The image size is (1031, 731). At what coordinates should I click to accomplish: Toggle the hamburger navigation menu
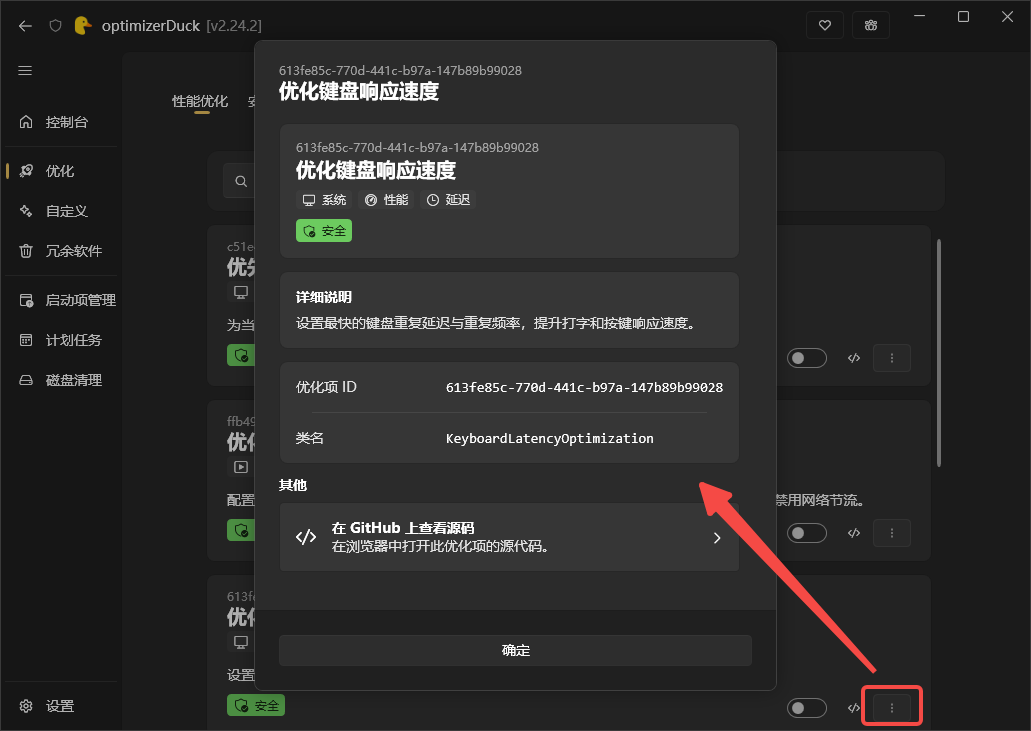pos(25,70)
